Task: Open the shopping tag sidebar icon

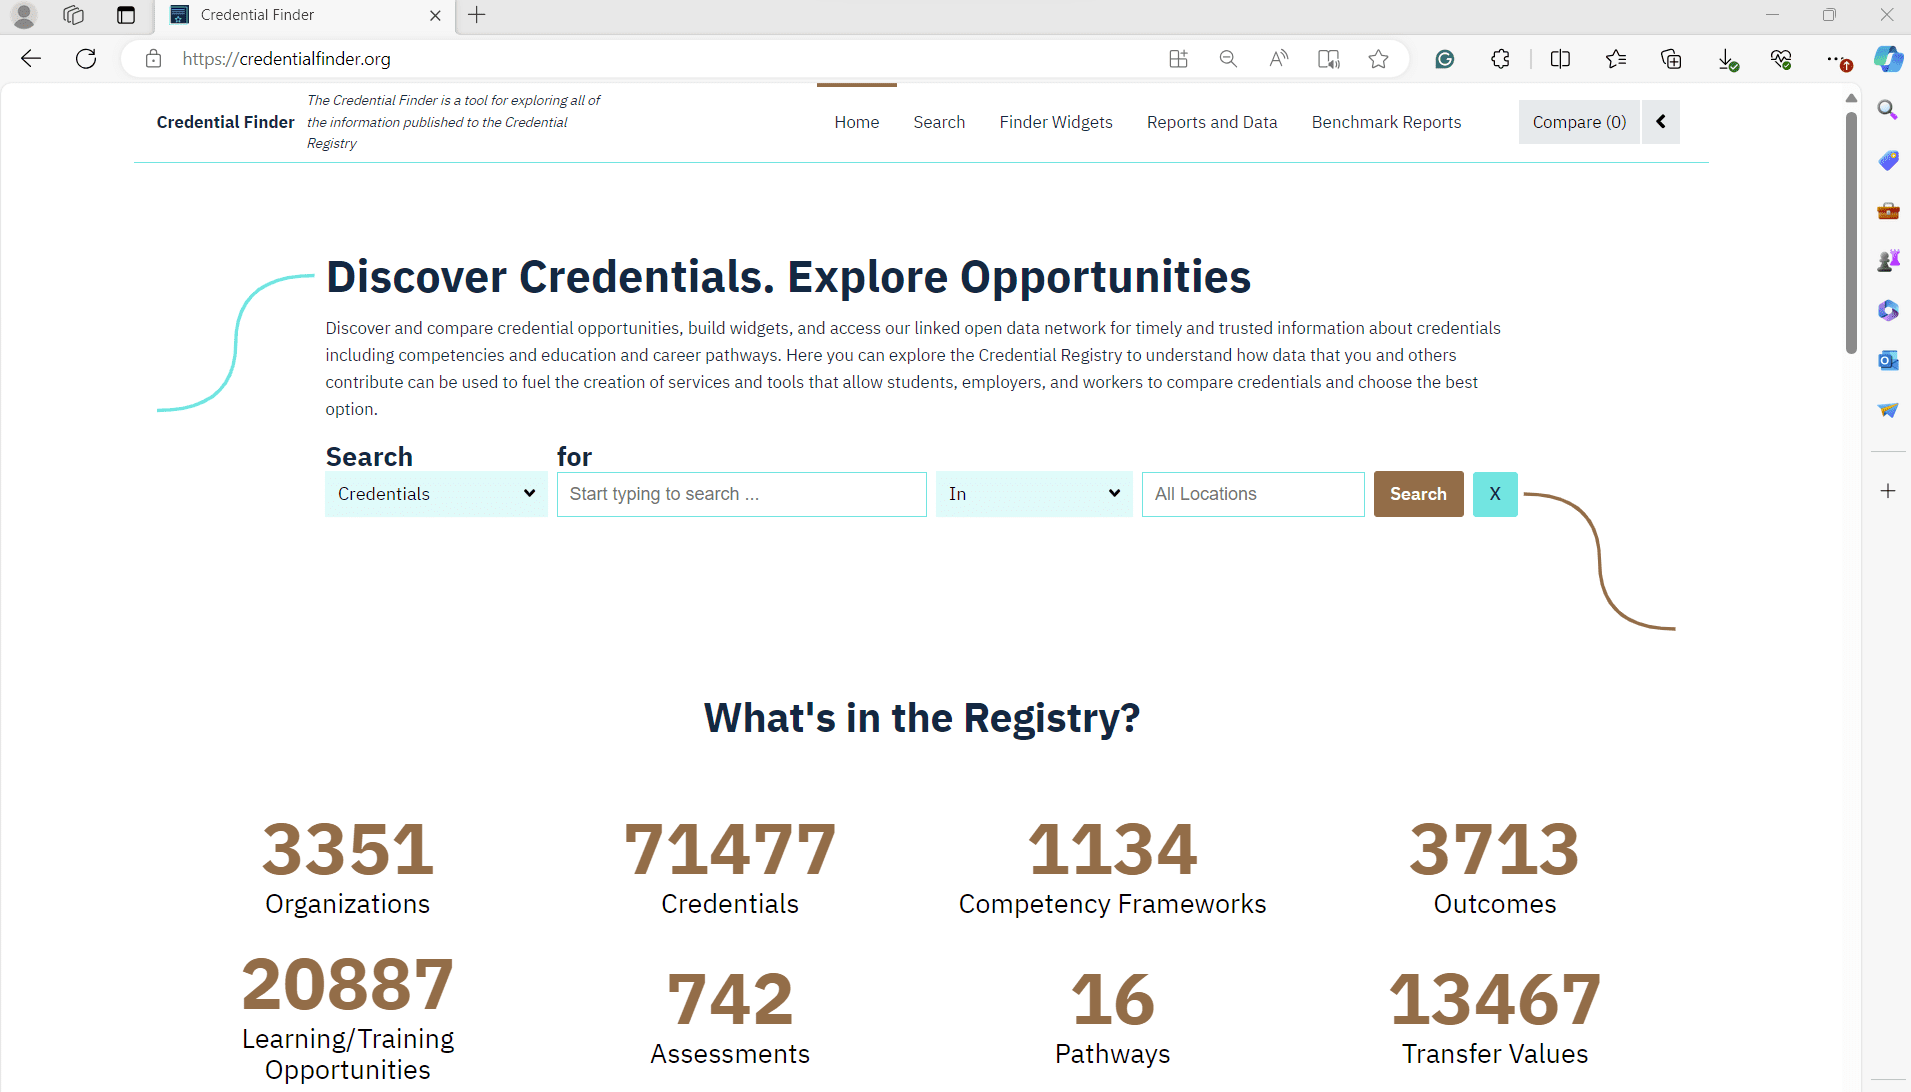Action: pos(1888,160)
